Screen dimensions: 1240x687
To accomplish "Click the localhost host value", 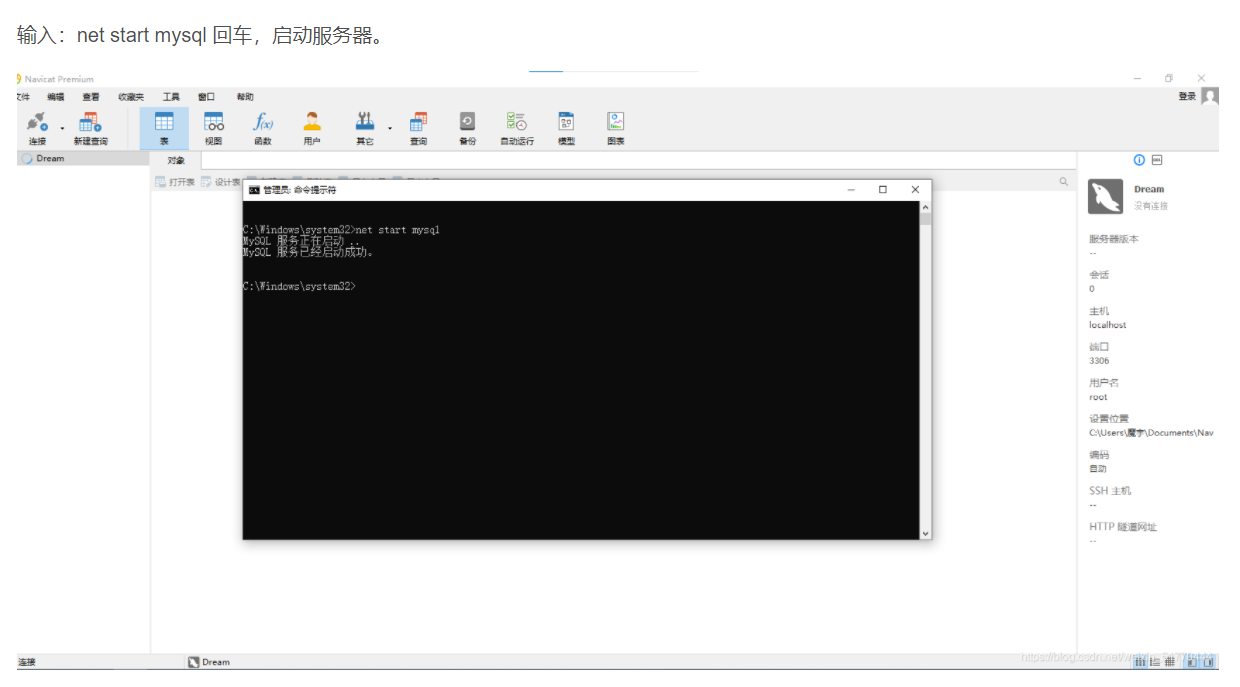I will [1108, 325].
